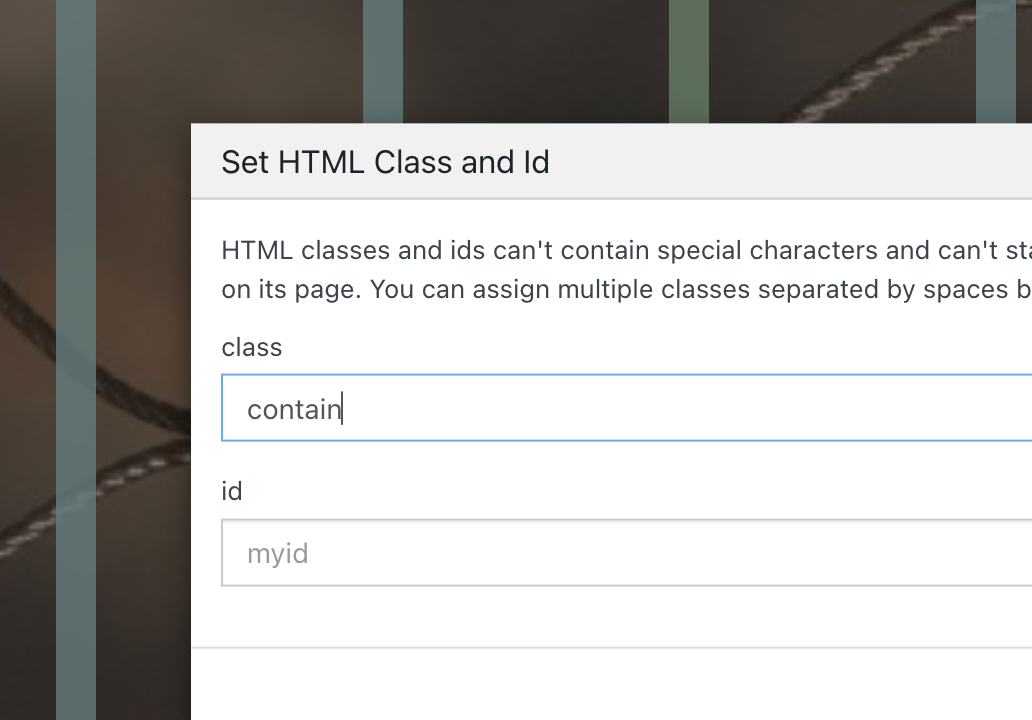This screenshot has width=1032, height=720.
Task: Select the green column stripe above dialog
Action: [x=689, y=60]
